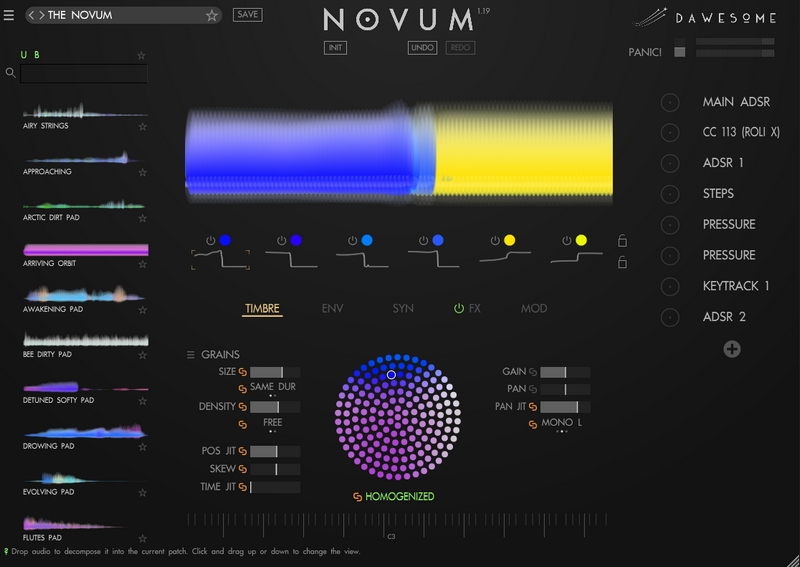The width and height of the screenshot is (800, 567).
Task: Toggle power of the first blue layer
Action: coord(210,241)
